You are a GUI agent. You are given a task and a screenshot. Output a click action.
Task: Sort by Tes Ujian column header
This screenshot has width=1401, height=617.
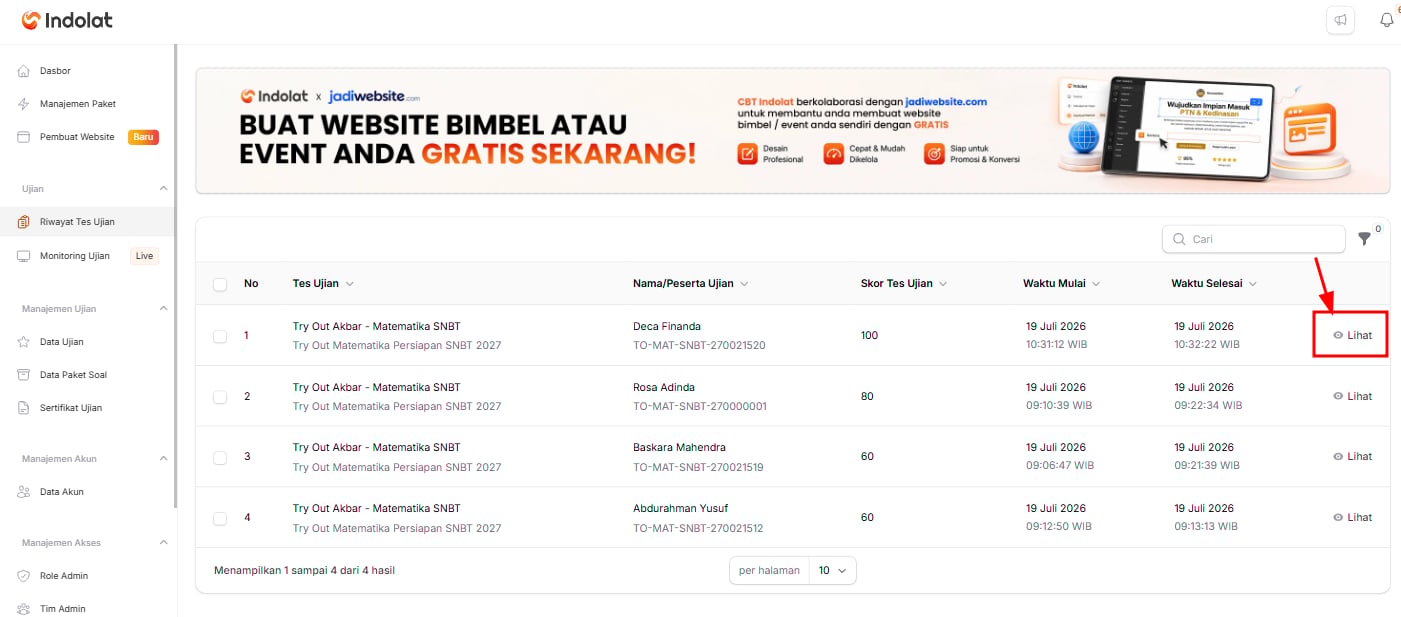point(323,284)
